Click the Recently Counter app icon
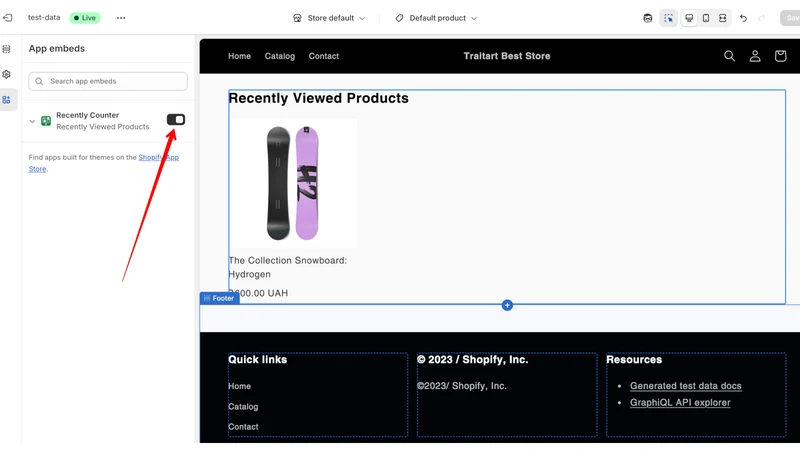800x450 pixels. click(46, 121)
